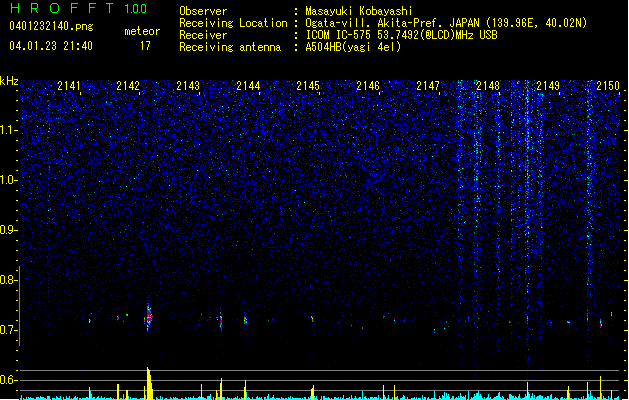Click the Receiver label

pyautogui.click(x=203, y=35)
